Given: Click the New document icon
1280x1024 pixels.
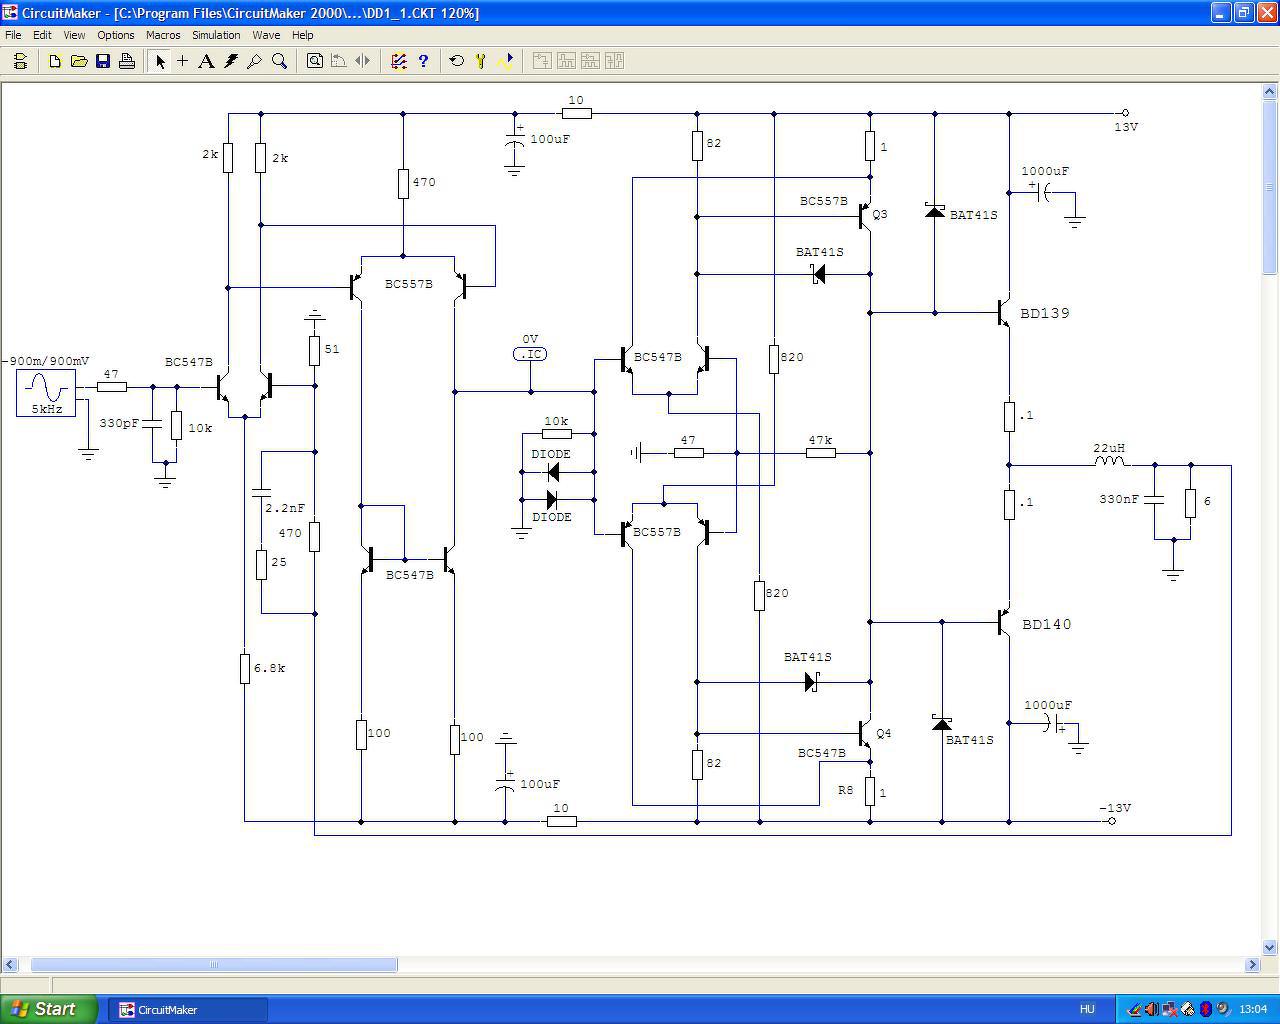Looking at the screenshot, I should coord(55,61).
